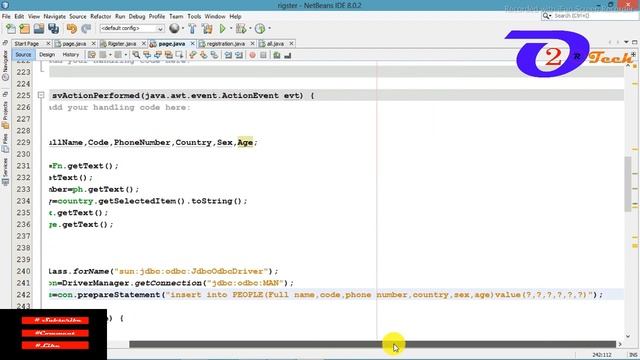Close the all.java tab
Image resolution: width=640 pixels, height=360 pixels.
point(291,44)
